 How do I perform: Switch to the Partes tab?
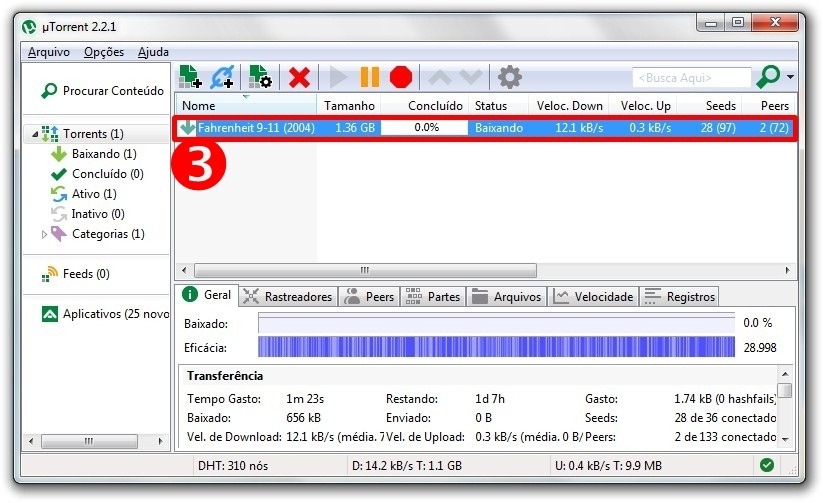433,297
